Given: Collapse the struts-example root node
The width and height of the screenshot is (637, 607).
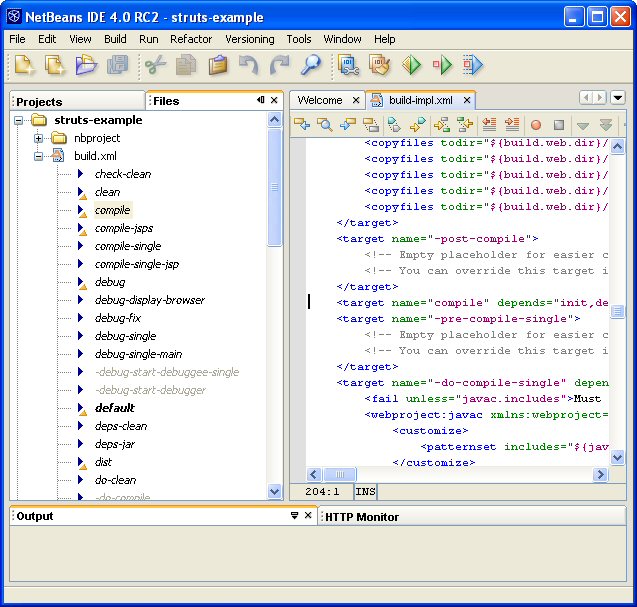Looking at the screenshot, I should click(18, 120).
